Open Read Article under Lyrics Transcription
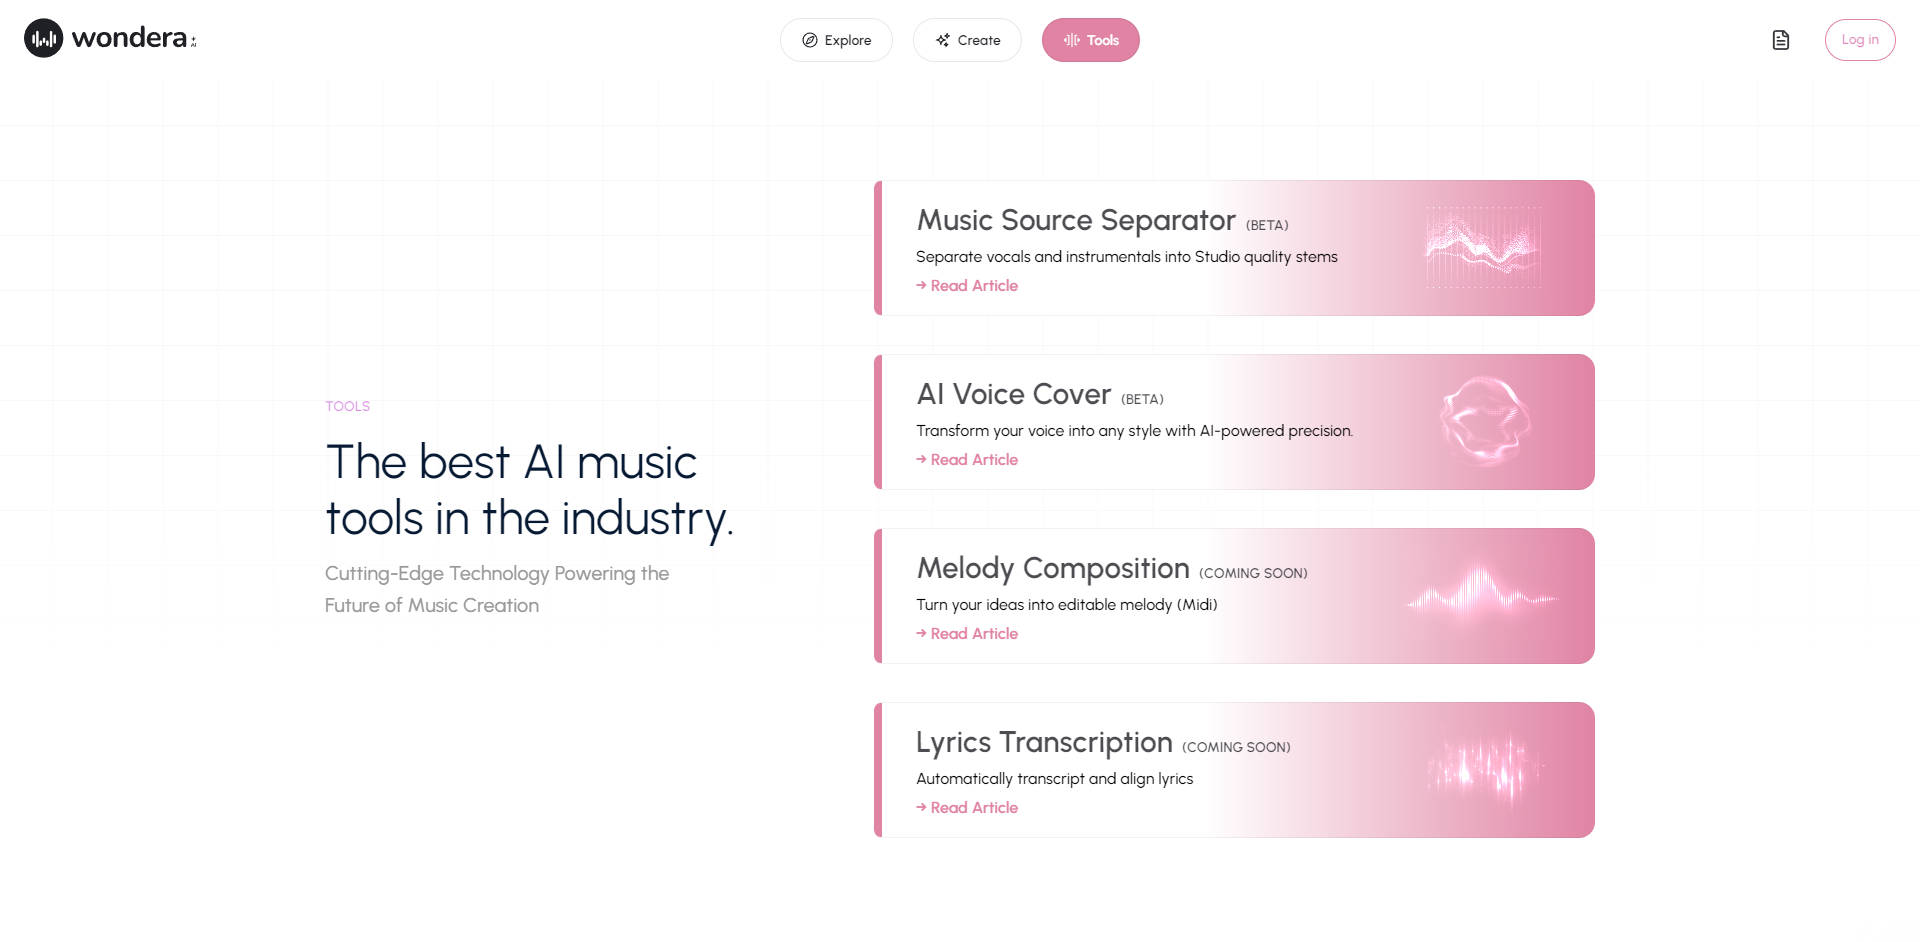This screenshot has width=1920, height=942. [973, 808]
